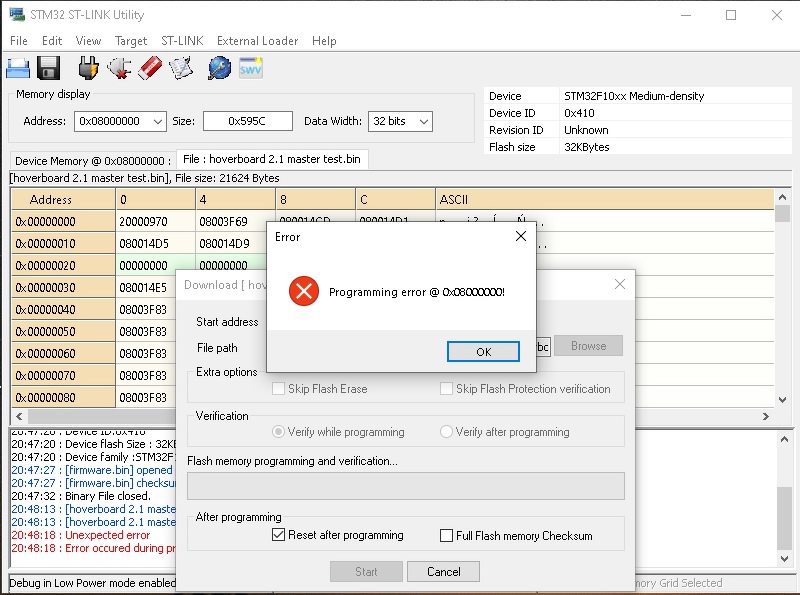Maximize the ST-LINK Utility window

coord(731,15)
